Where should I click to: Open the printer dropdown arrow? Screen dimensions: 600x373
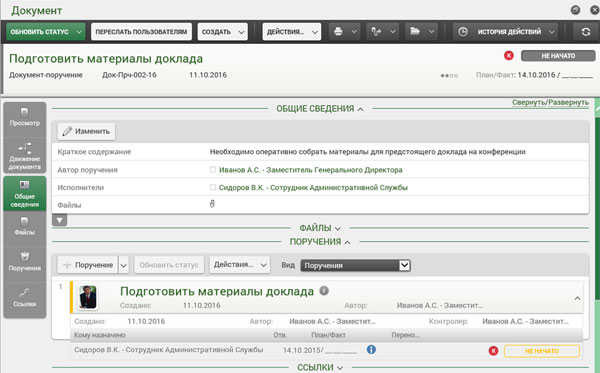(x=354, y=32)
